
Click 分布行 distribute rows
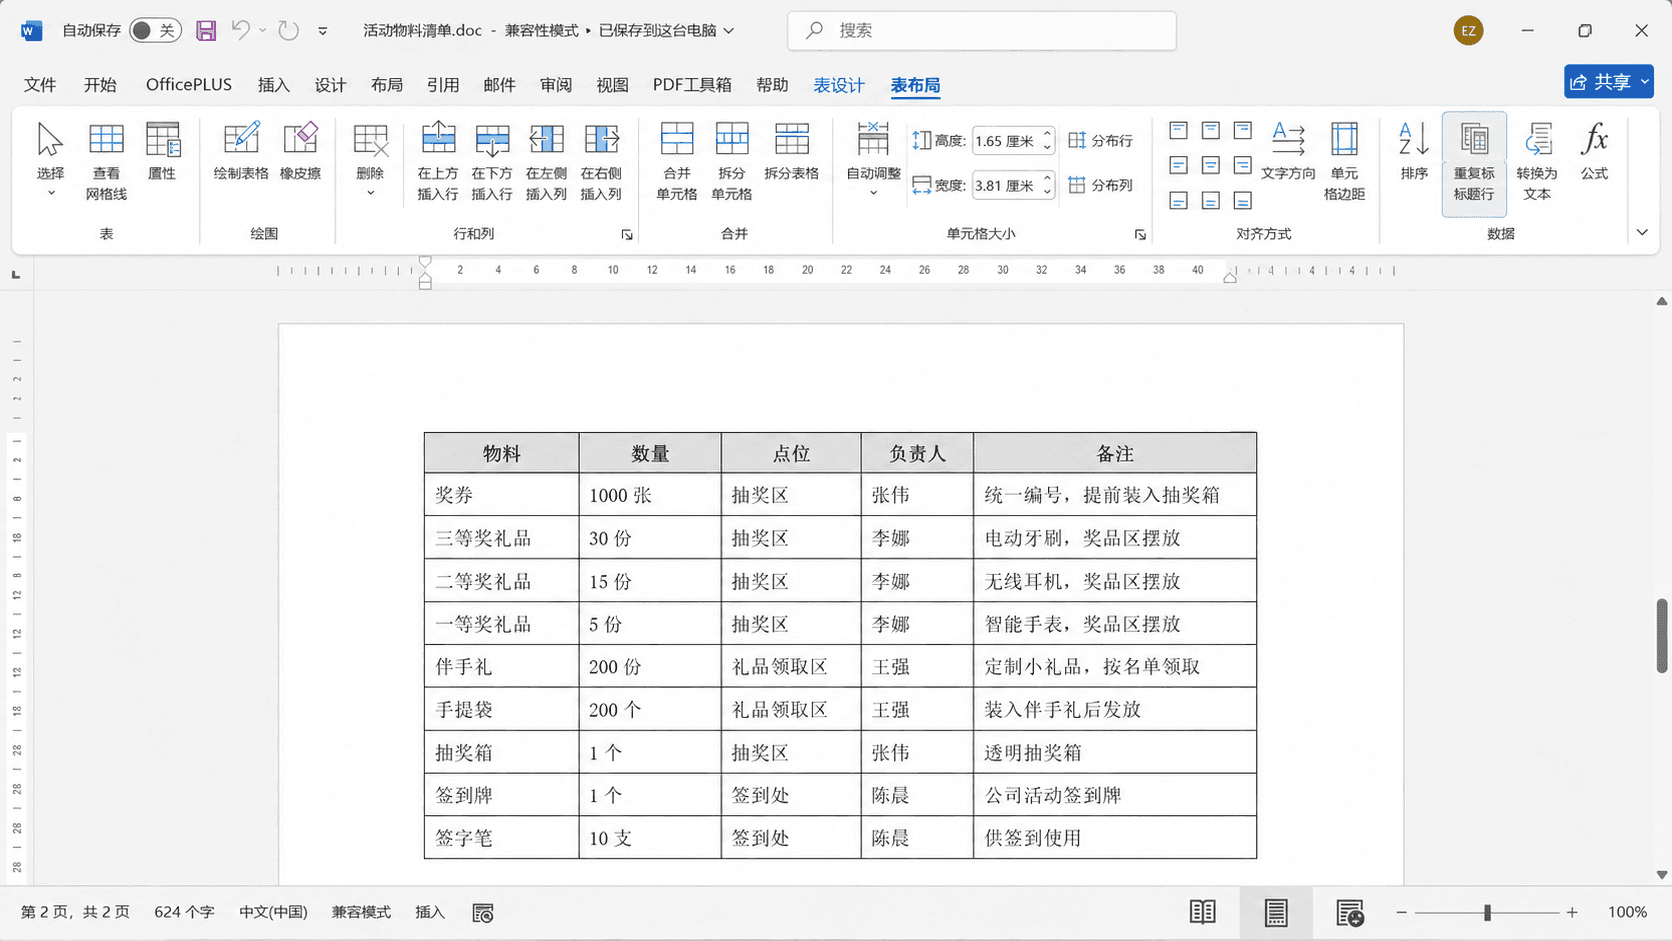(x=1101, y=141)
